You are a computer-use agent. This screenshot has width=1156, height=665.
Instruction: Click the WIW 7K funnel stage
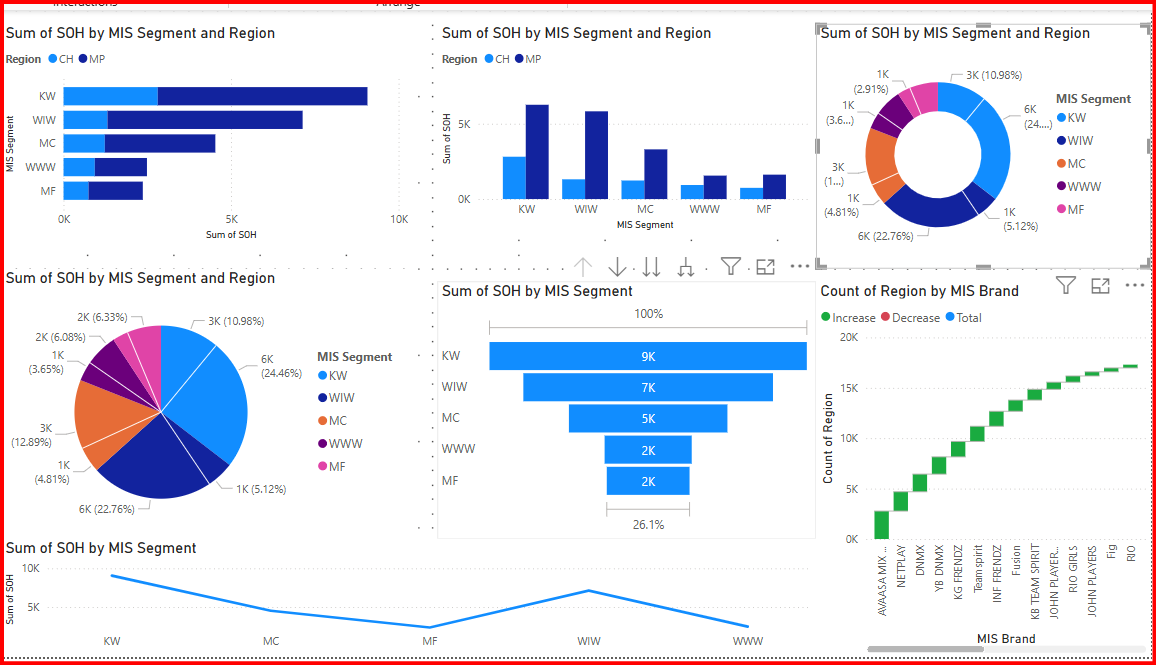pos(648,387)
